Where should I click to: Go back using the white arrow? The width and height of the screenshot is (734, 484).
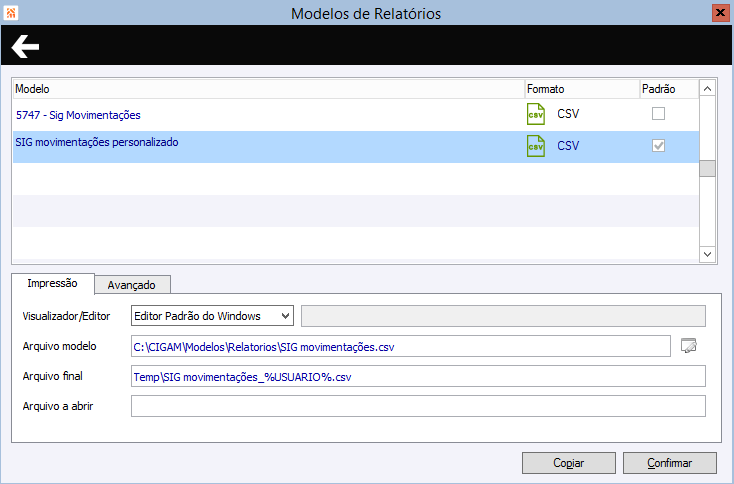[x=25, y=46]
